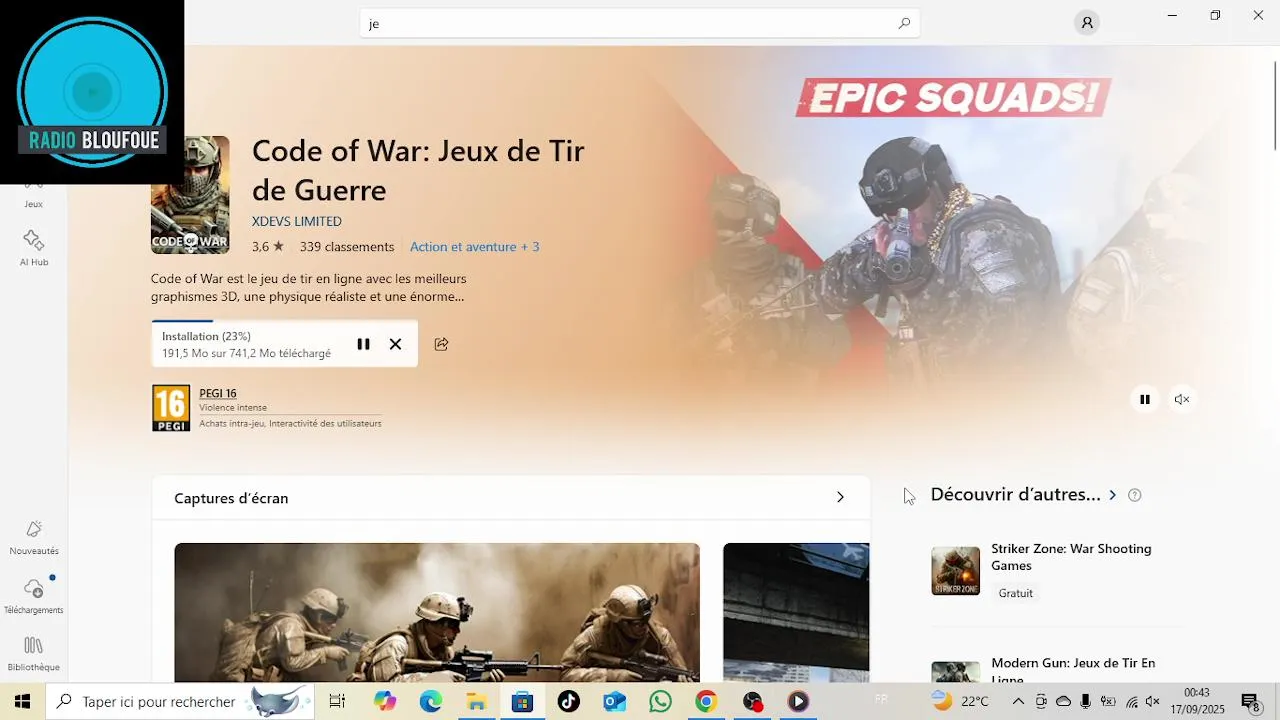Click the microphone tray icon
Image resolution: width=1280 pixels, height=720 pixels.
1085,701
